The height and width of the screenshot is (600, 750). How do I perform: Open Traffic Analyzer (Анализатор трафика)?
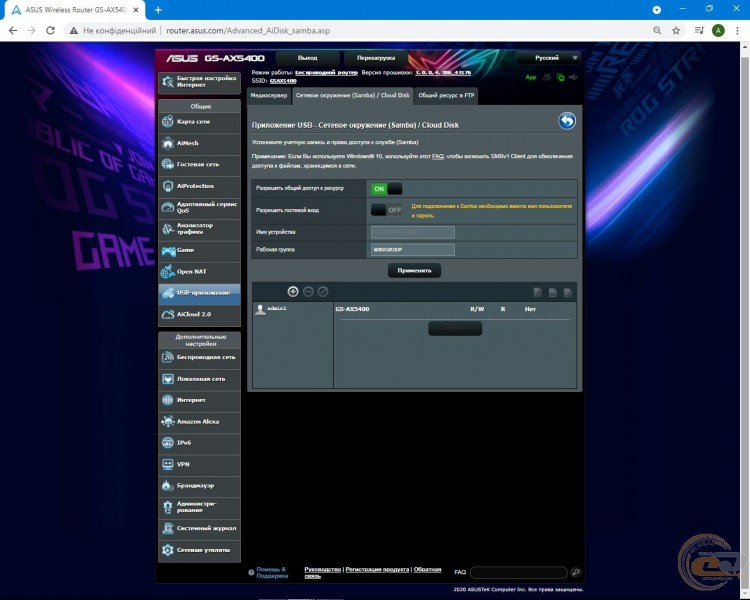[199, 229]
